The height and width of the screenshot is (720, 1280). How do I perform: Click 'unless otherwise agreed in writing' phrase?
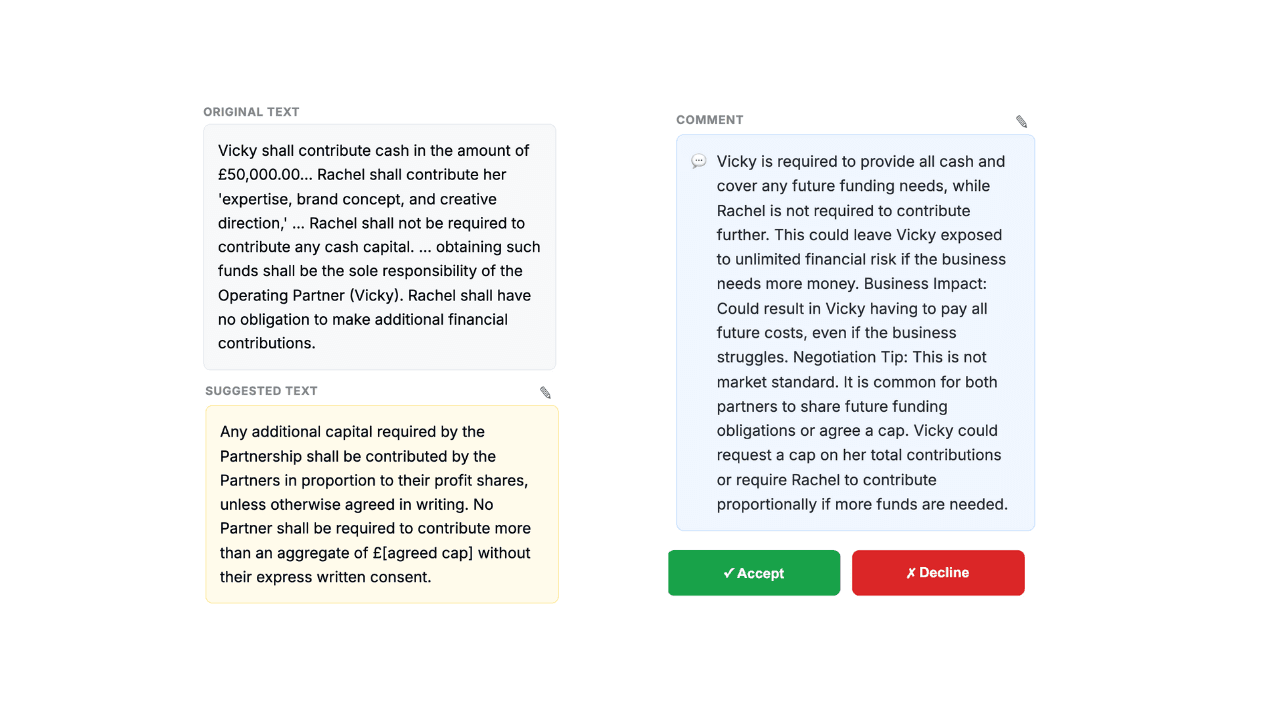click(344, 504)
